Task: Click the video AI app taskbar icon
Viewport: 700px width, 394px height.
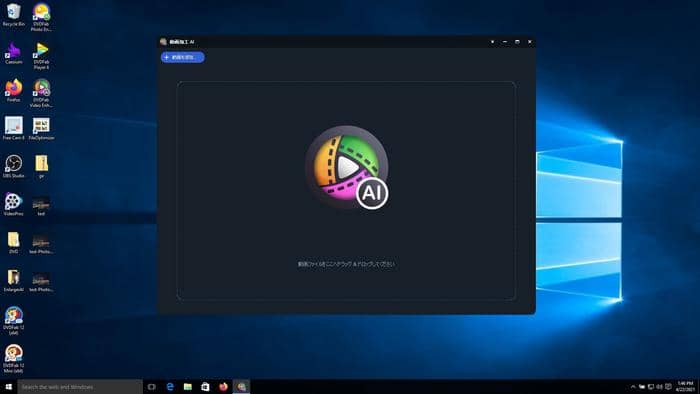Action: click(241, 386)
